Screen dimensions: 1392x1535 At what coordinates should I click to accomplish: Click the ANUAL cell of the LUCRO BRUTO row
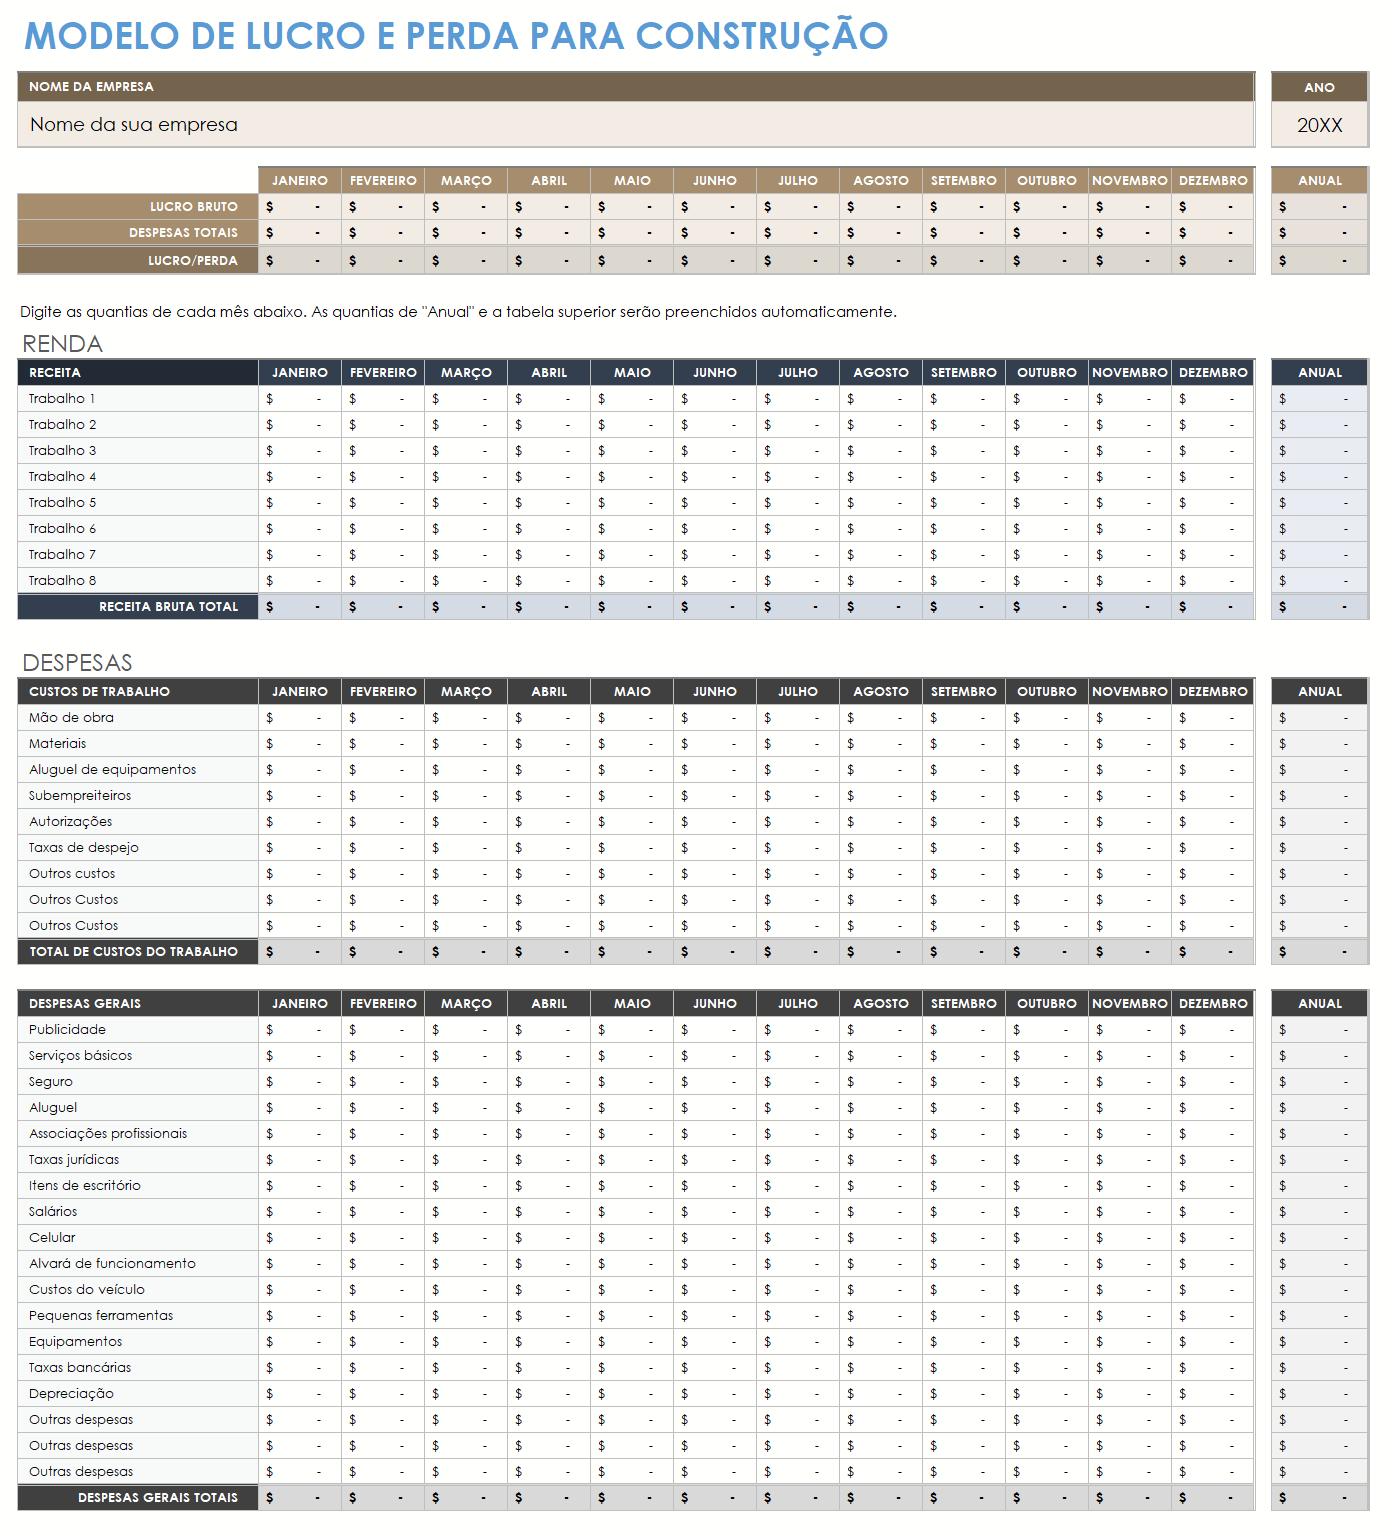1320,207
